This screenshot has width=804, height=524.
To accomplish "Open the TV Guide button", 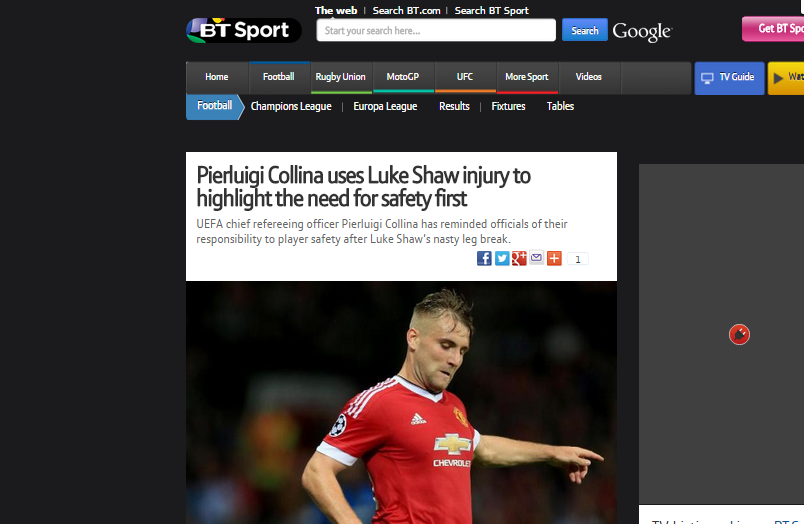I will (729, 78).
